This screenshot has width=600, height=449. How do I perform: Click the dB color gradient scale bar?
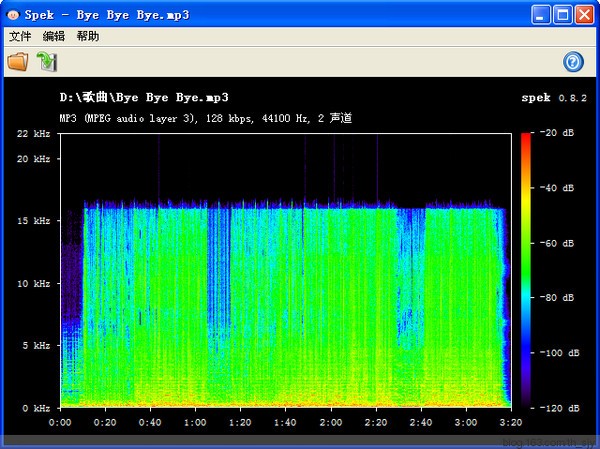pyautogui.click(x=525, y=270)
